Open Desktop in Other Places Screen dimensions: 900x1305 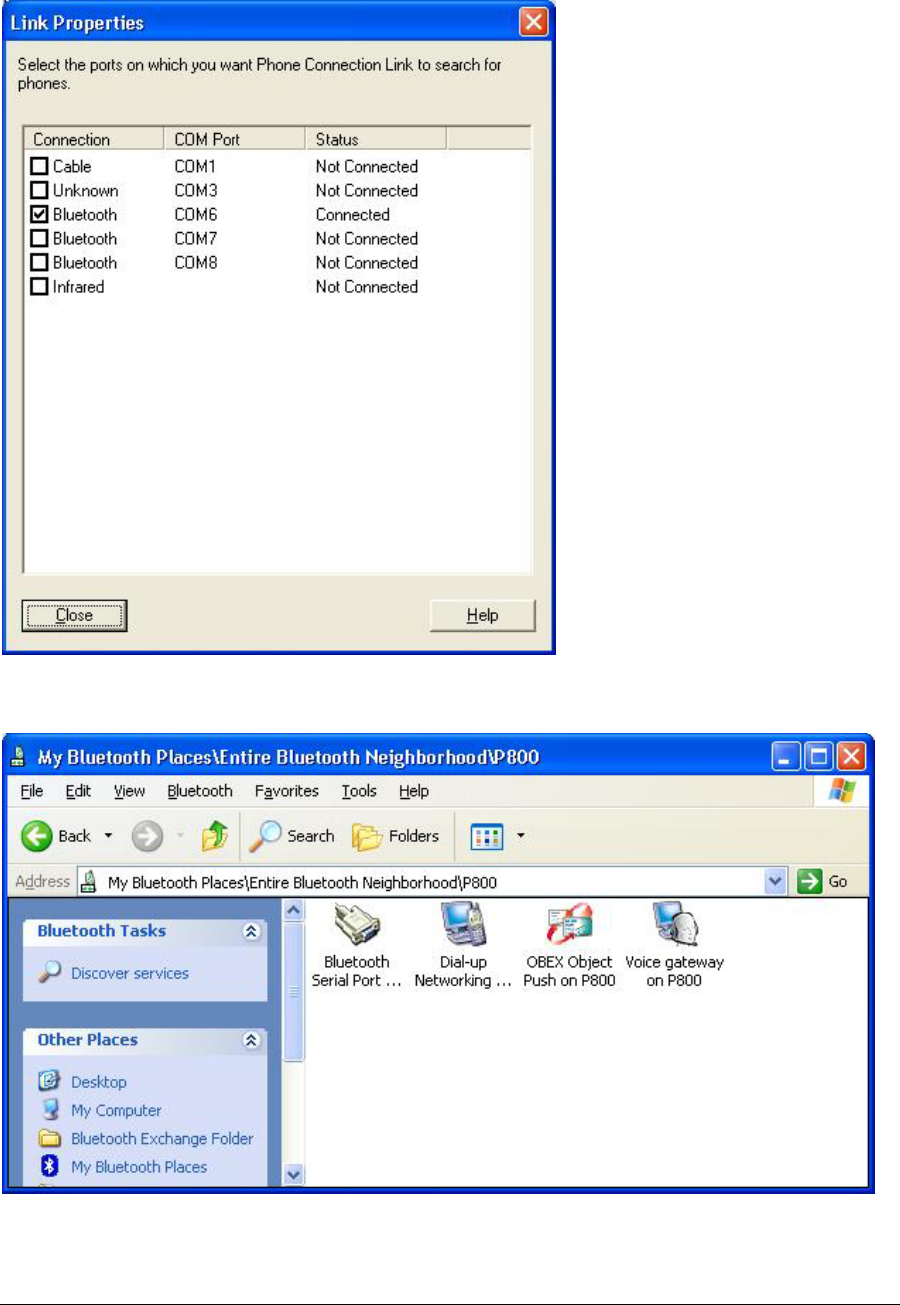click(83, 1082)
